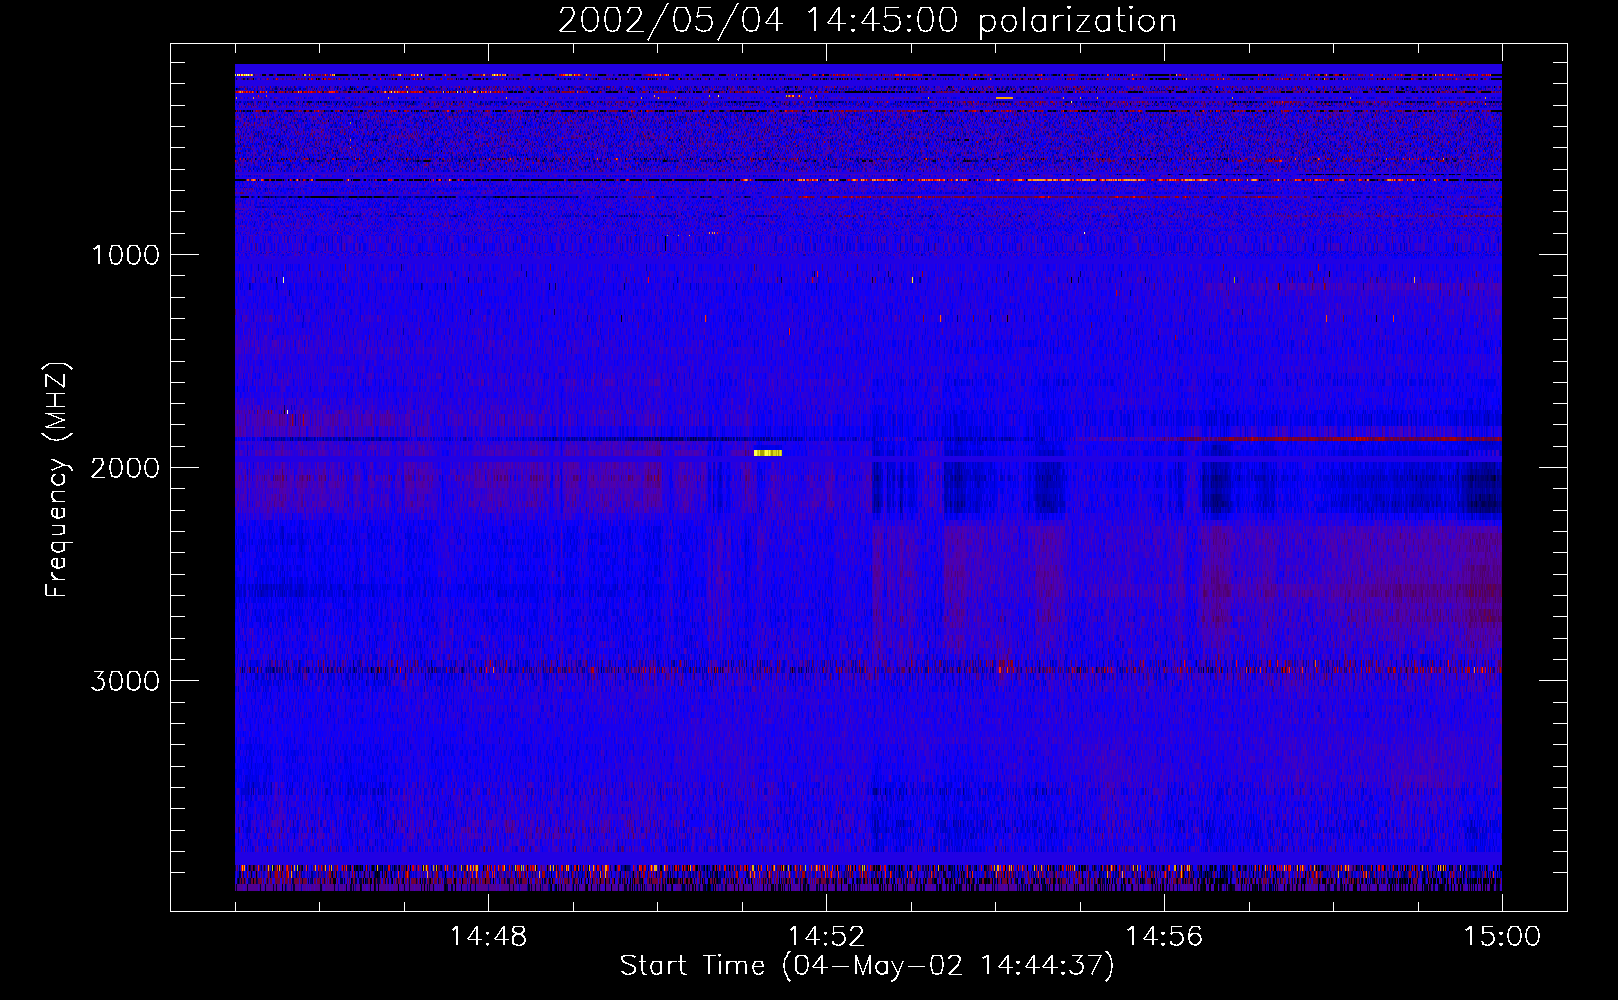
Task: Click the plot title '2002/05/04 14:45:00 polarization'
Action: pyautogui.click(x=867, y=21)
